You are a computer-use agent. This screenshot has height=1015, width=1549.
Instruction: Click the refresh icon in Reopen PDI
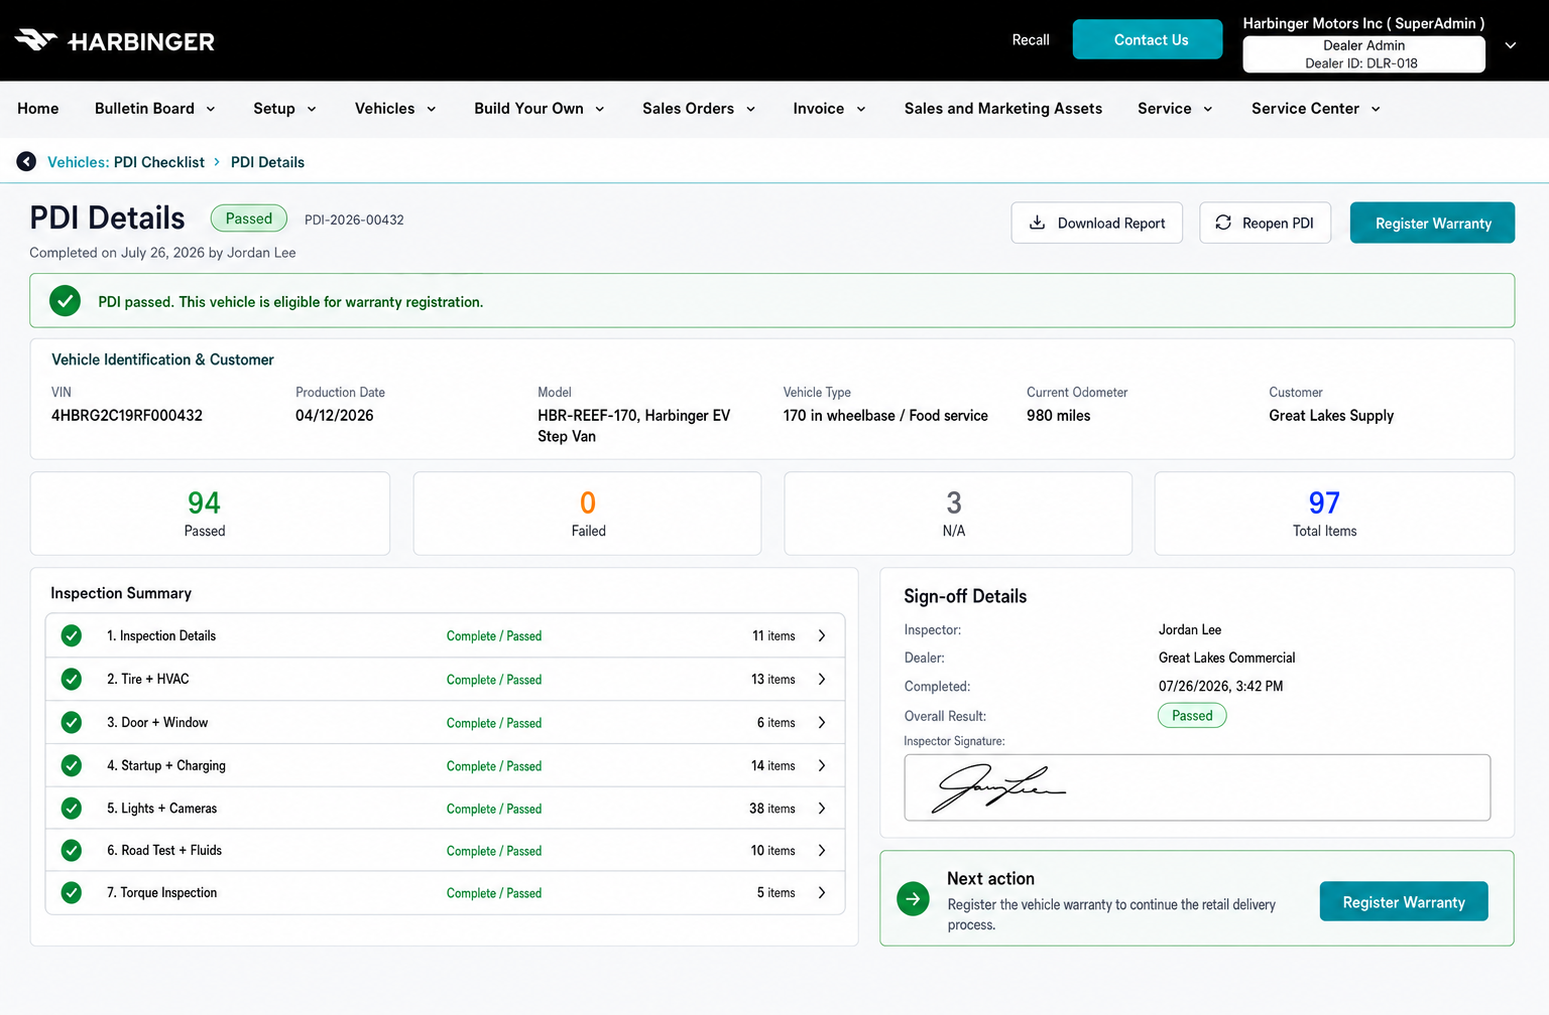(1223, 223)
